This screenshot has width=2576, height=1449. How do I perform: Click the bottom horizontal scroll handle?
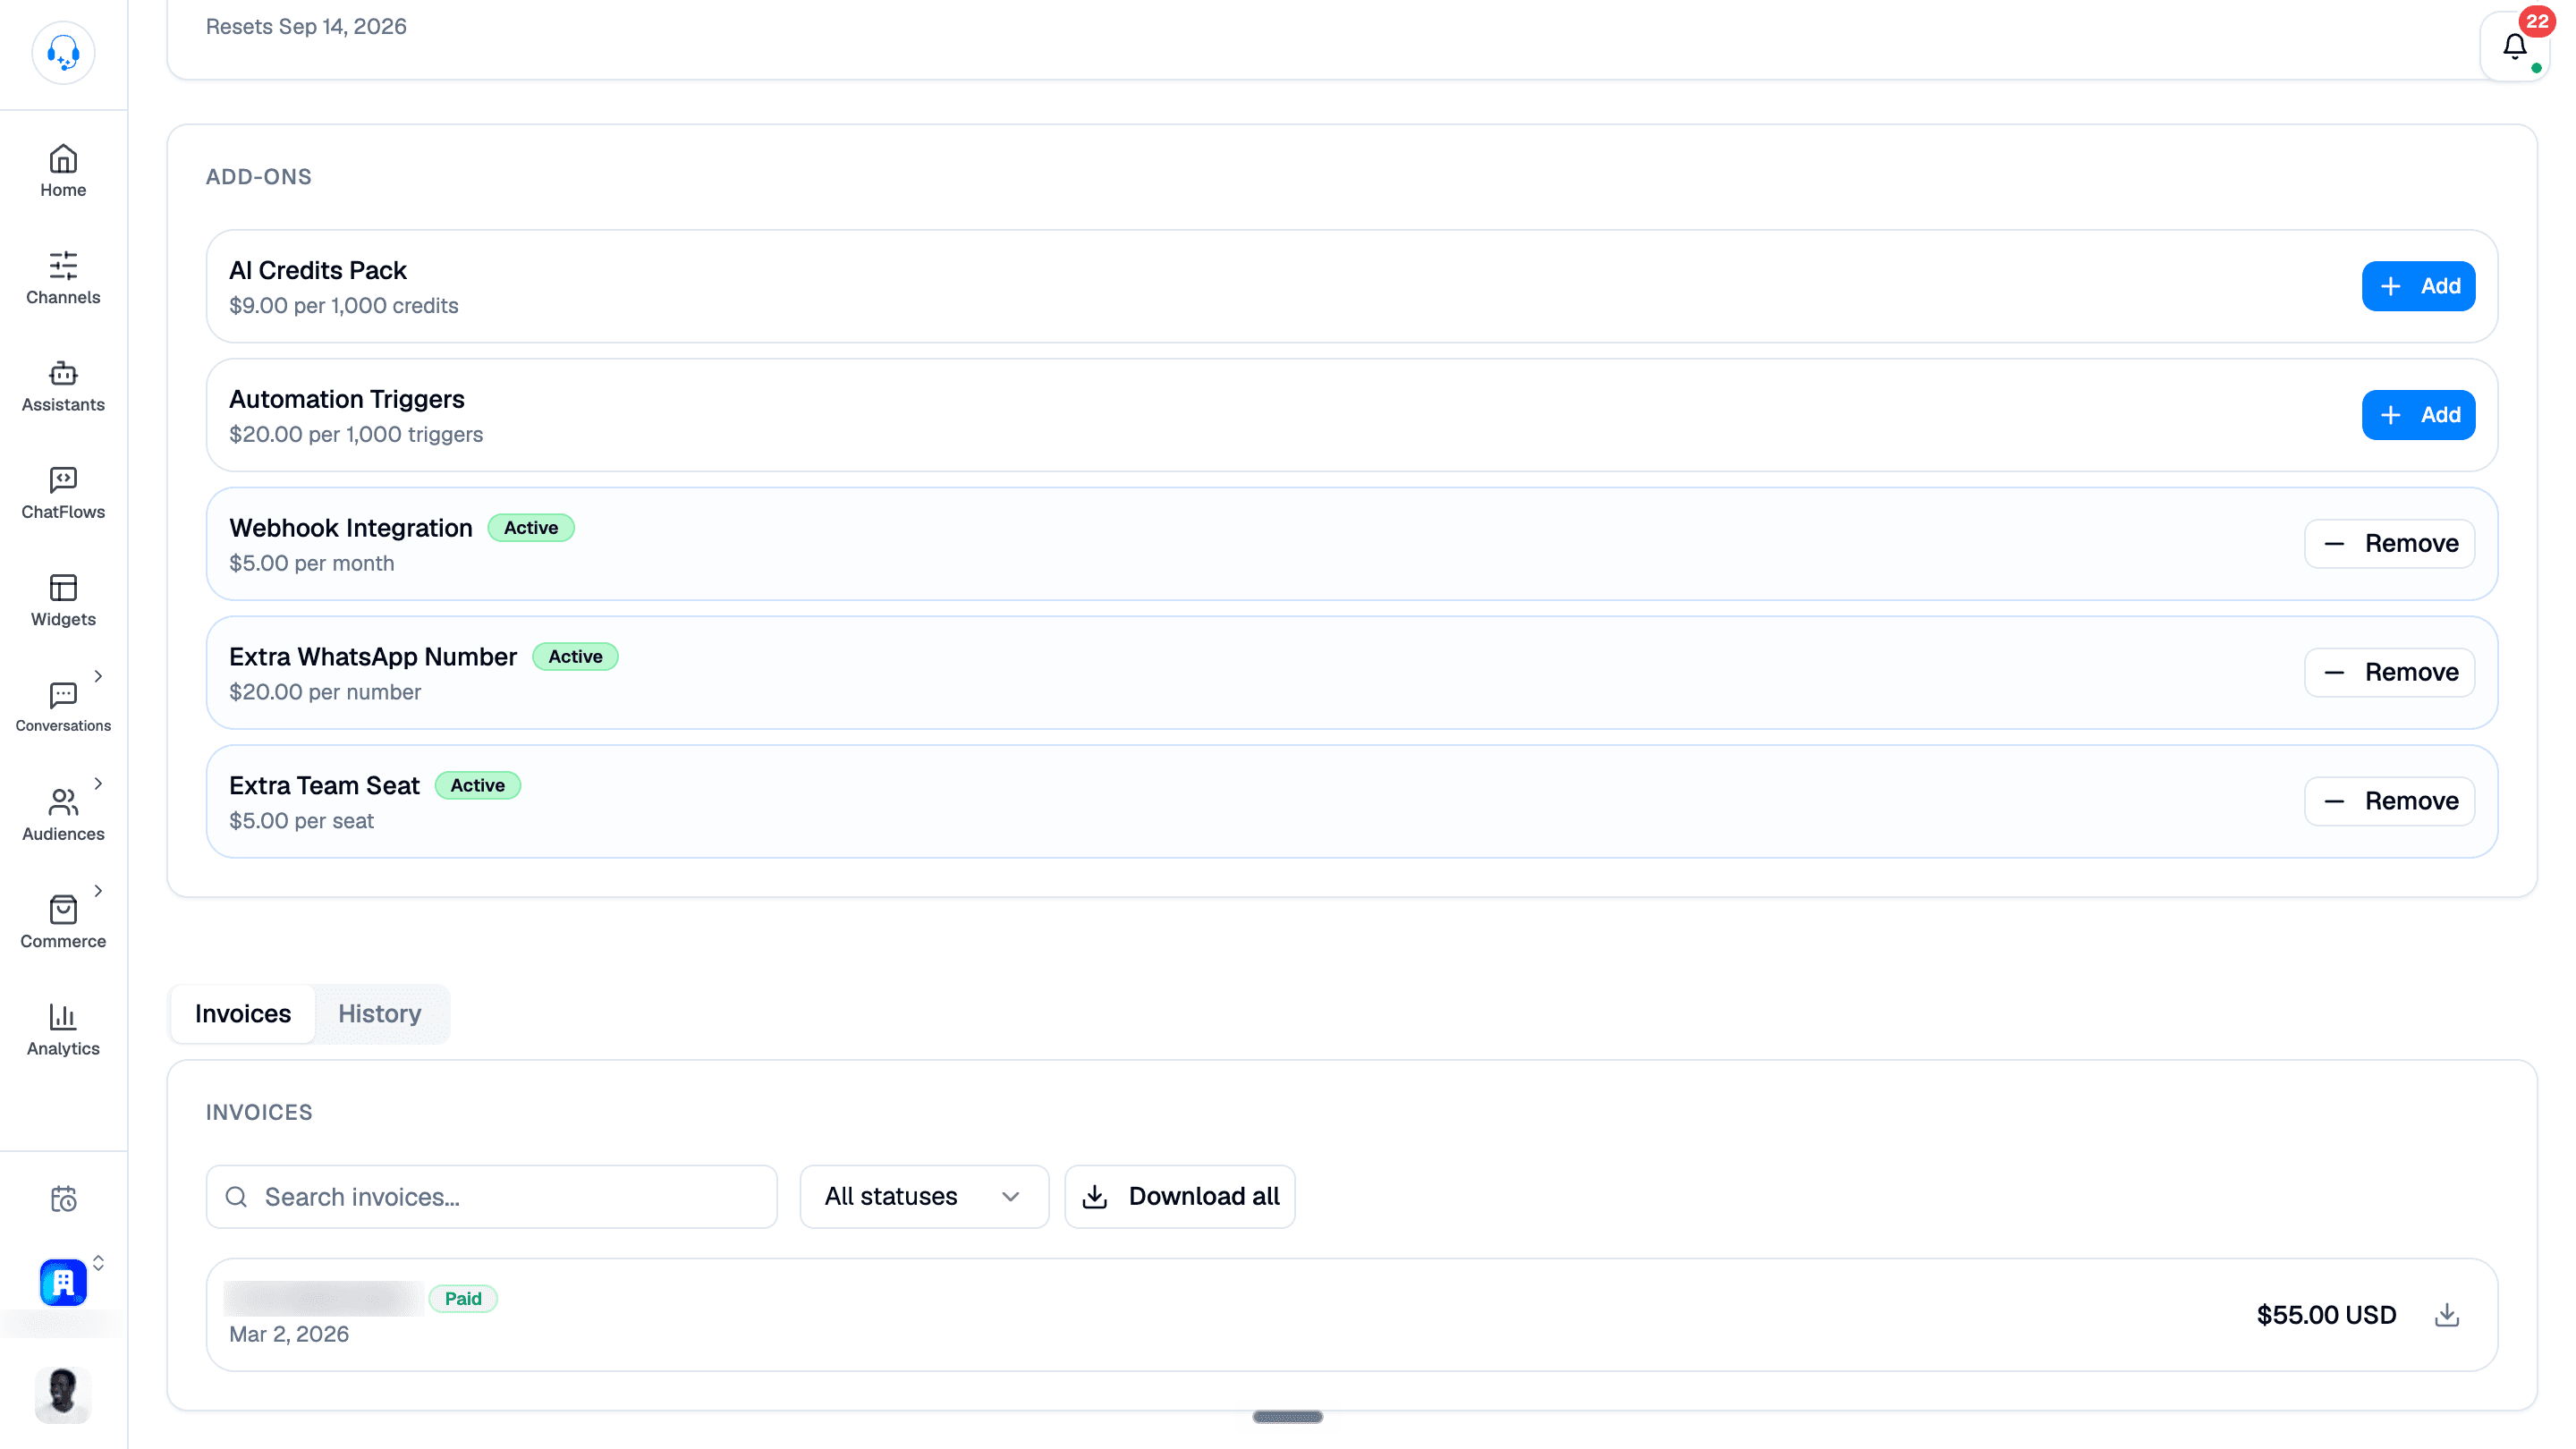point(1288,1416)
